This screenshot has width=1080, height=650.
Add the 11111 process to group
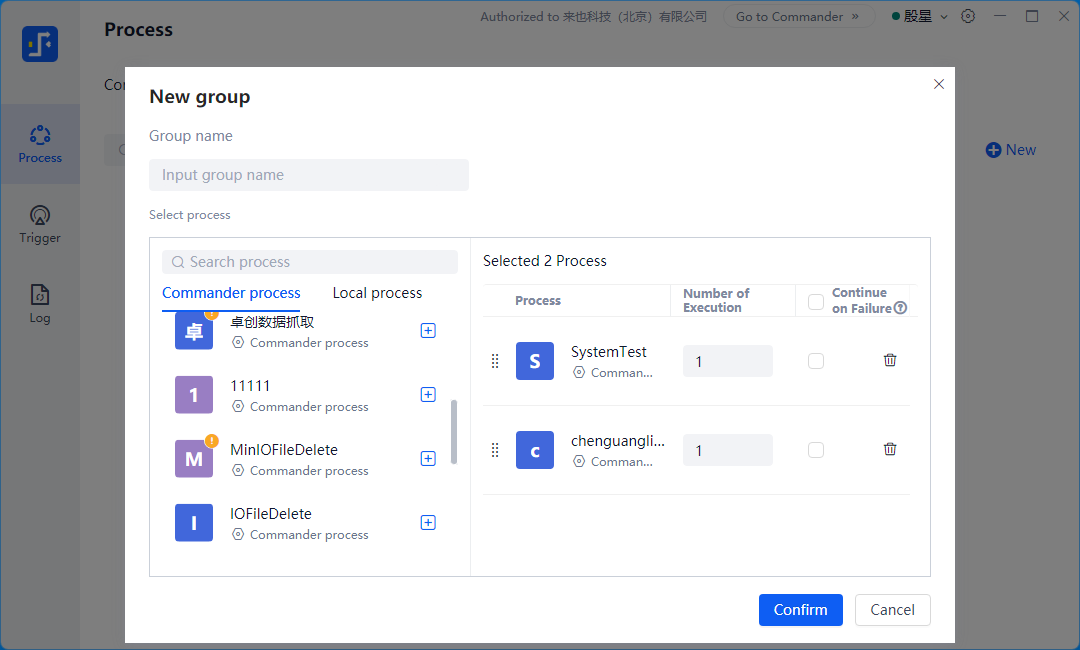(x=428, y=395)
